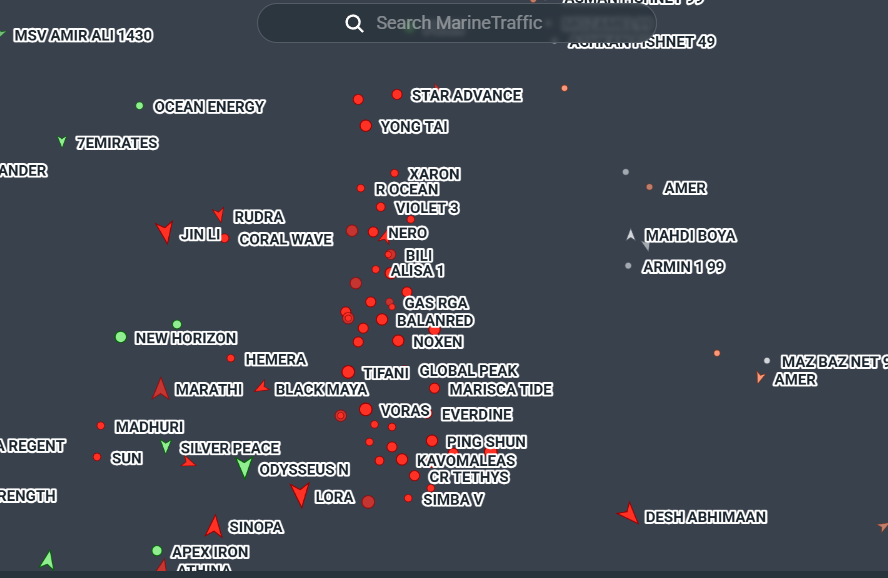Select the 7EMIRATES green arrow marker
The height and width of the screenshot is (578, 888).
click(62, 142)
